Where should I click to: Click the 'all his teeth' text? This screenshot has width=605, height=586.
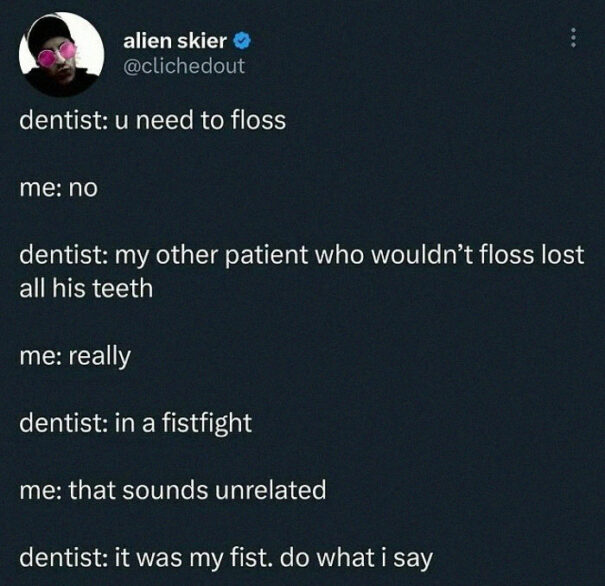click(x=86, y=288)
